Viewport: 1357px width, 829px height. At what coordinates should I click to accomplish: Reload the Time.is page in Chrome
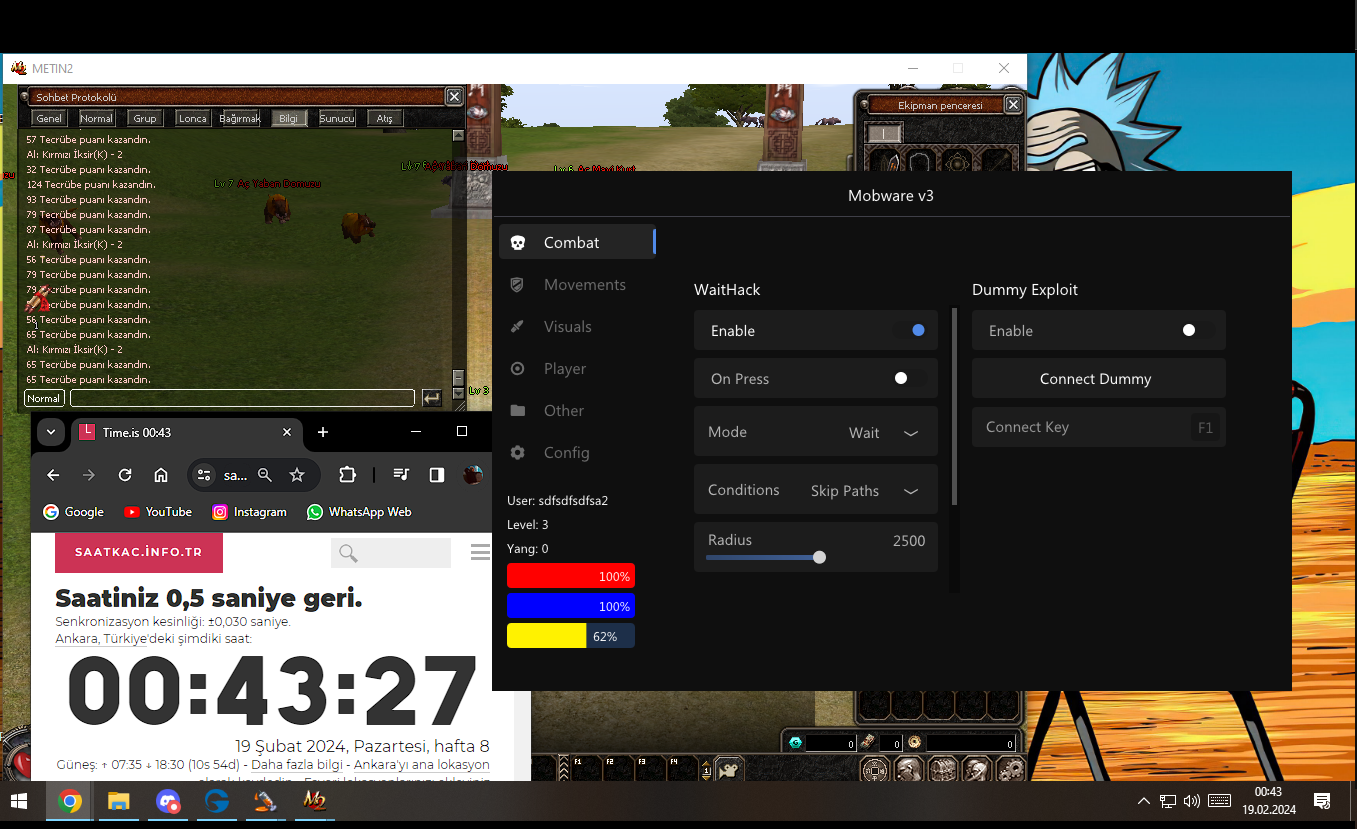point(125,475)
